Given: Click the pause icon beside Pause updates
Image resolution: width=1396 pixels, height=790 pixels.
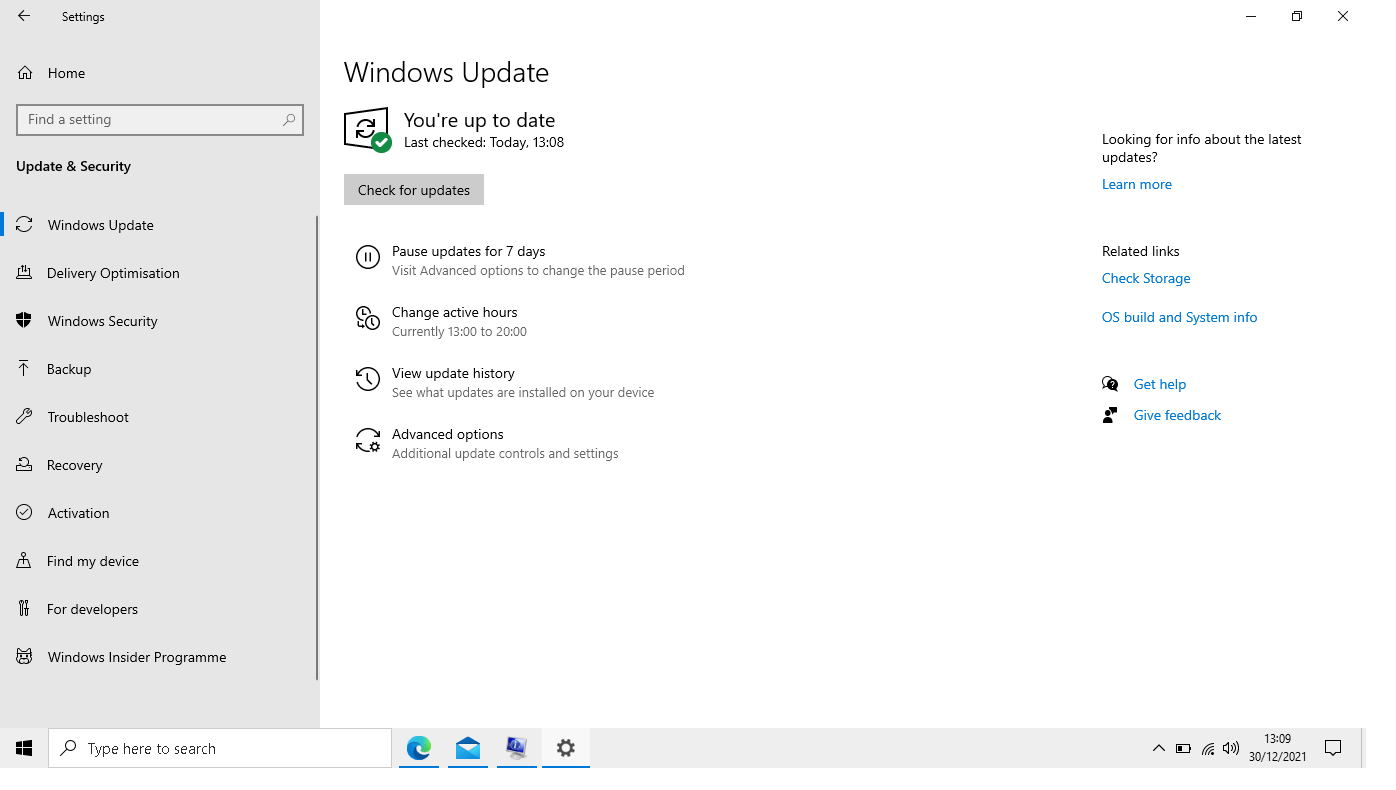Looking at the screenshot, I should point(368,258).
